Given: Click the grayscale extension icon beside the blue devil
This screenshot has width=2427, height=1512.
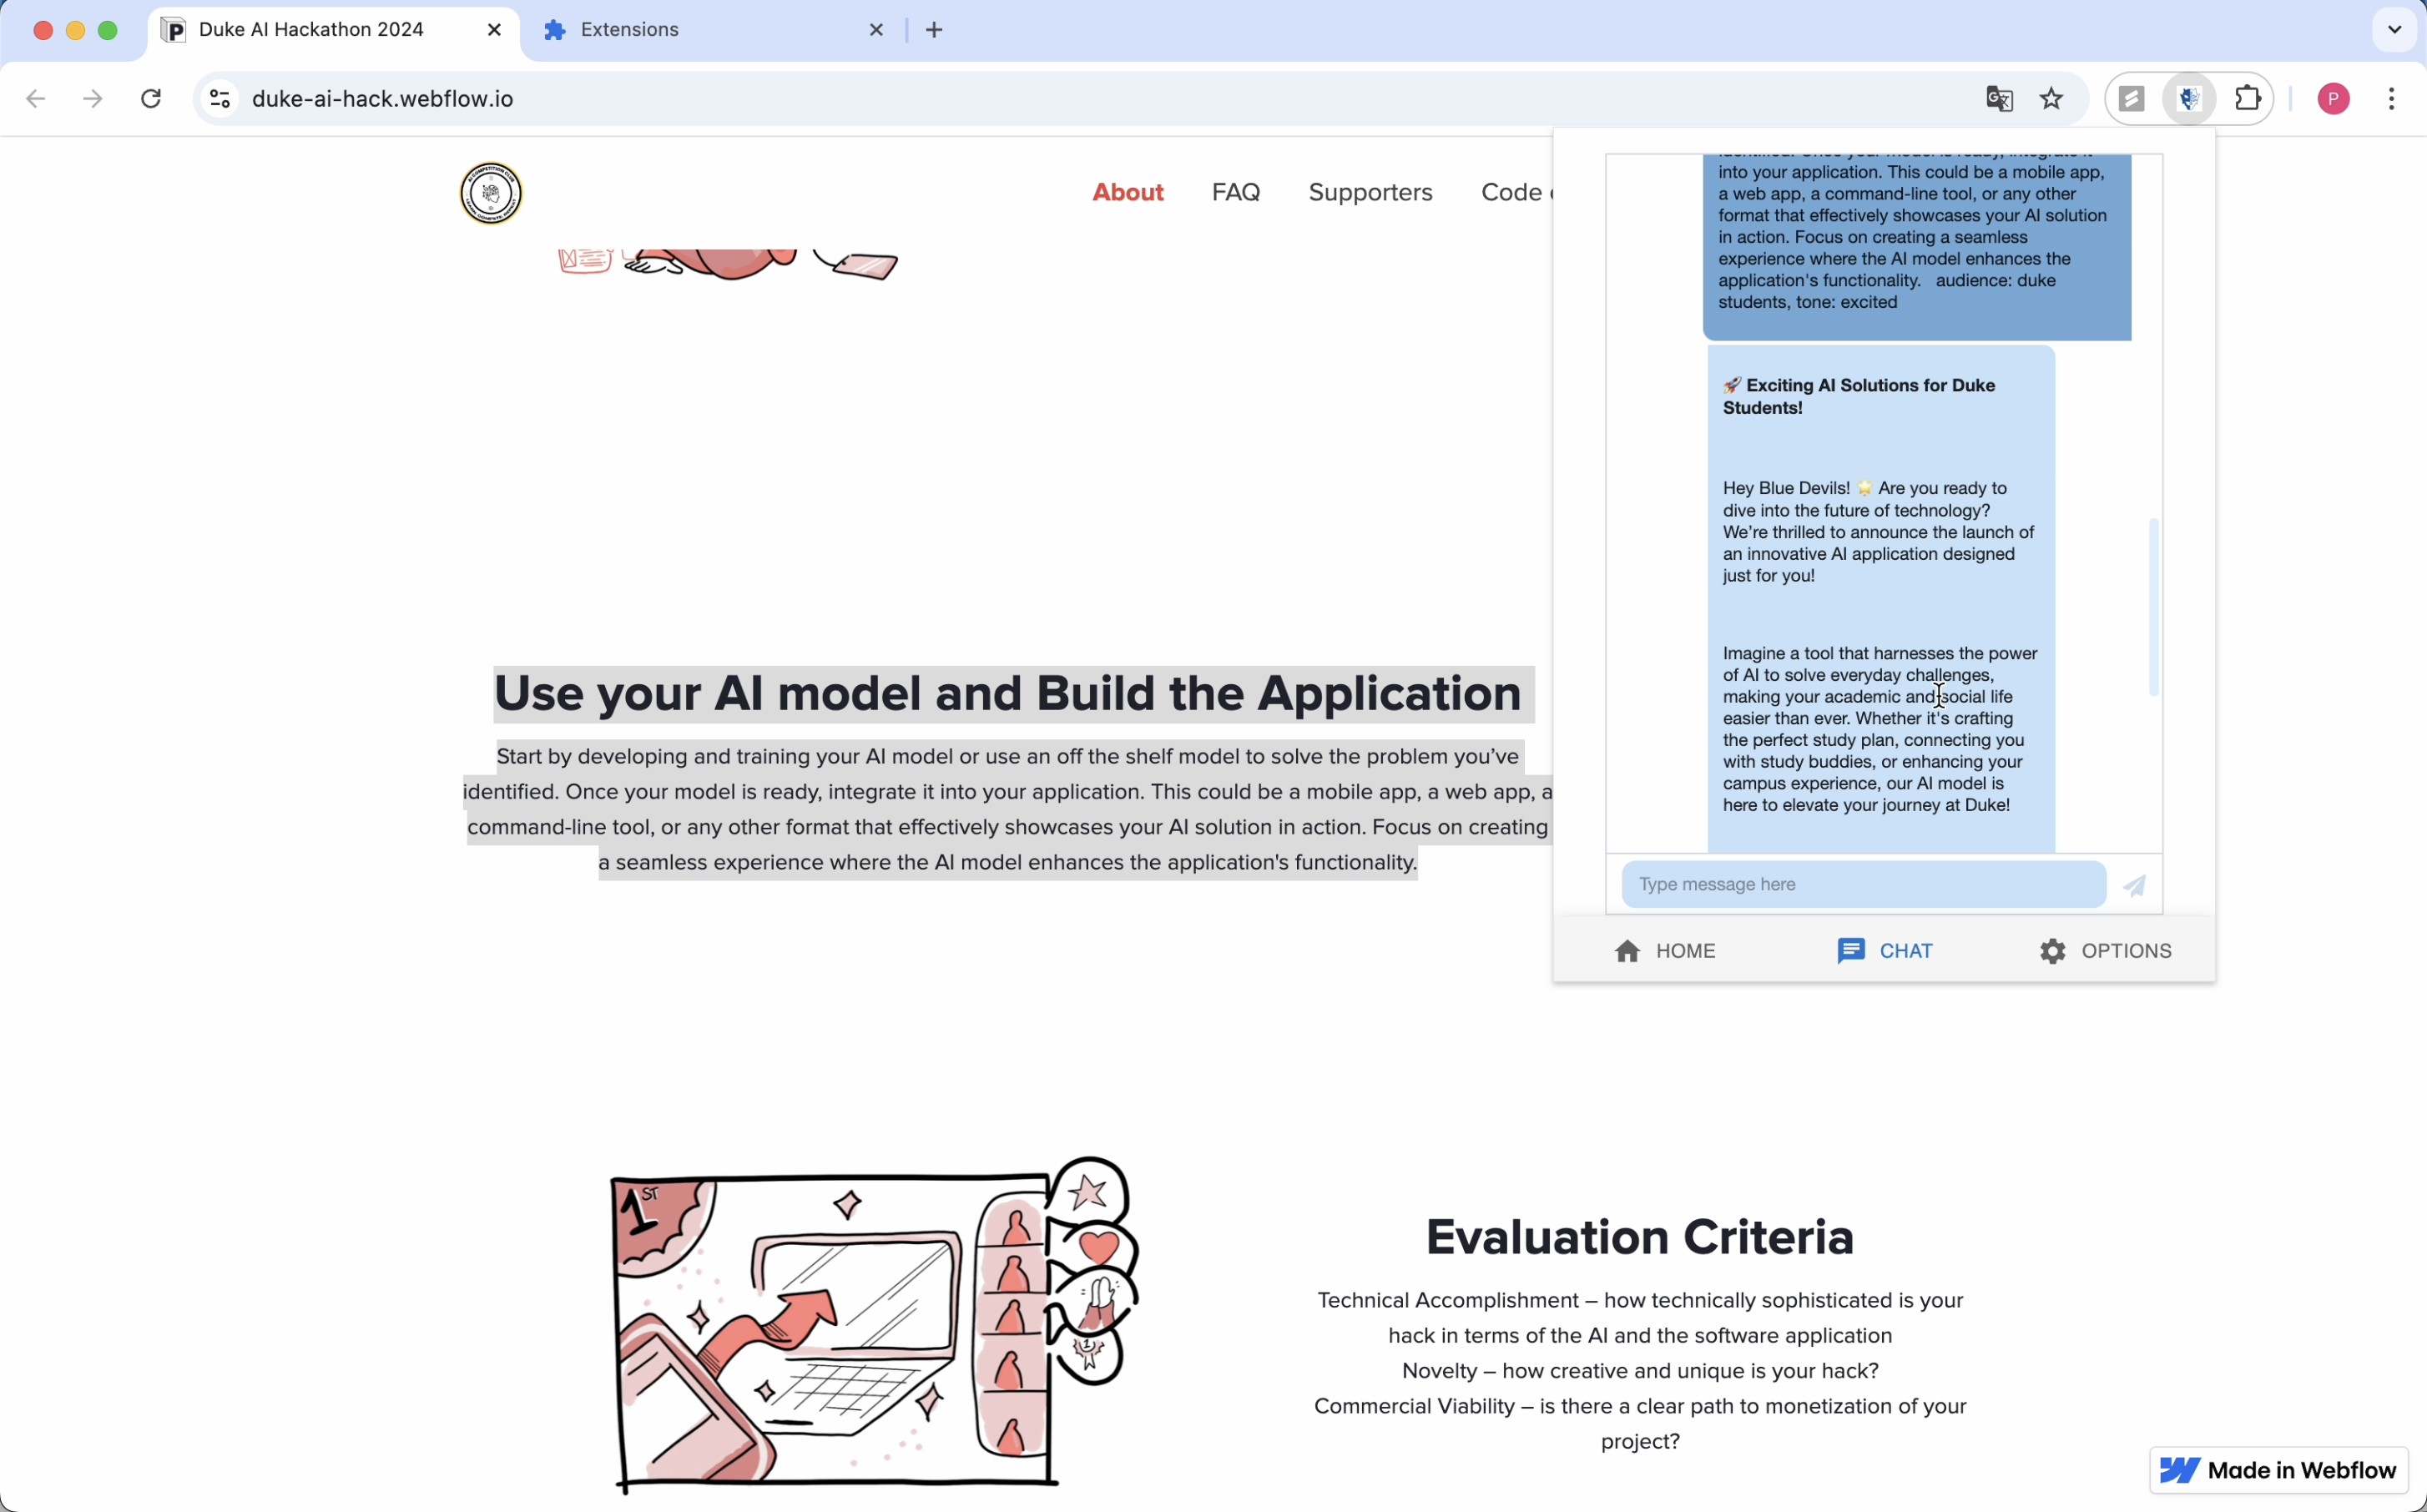Looking at the screenshot, I should tap(2132, 98).
